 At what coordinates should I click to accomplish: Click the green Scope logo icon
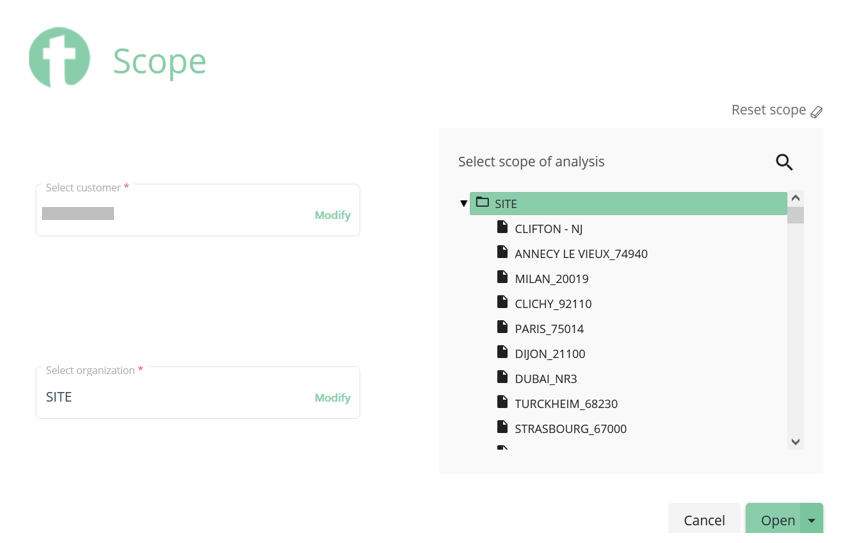pos(60,58)
